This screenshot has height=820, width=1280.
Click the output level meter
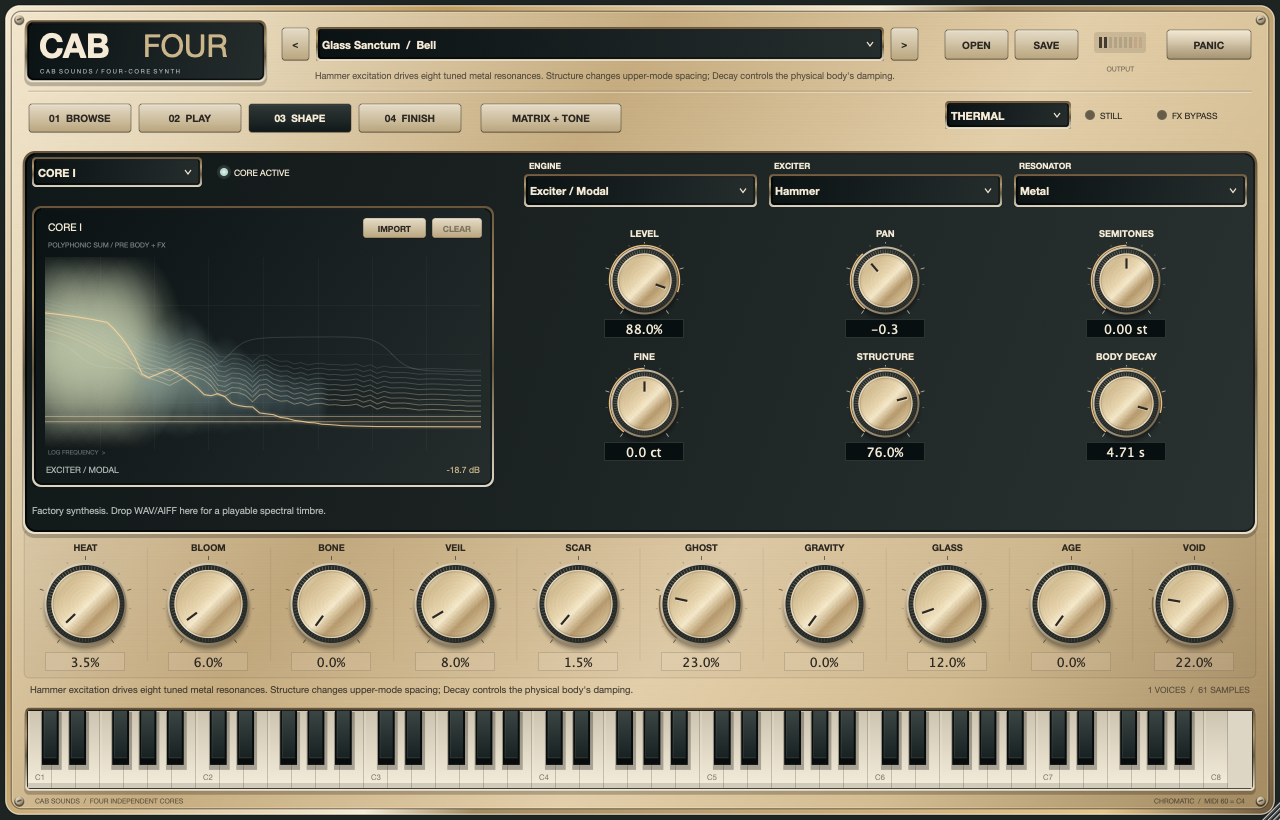(x=1120, y=43)
